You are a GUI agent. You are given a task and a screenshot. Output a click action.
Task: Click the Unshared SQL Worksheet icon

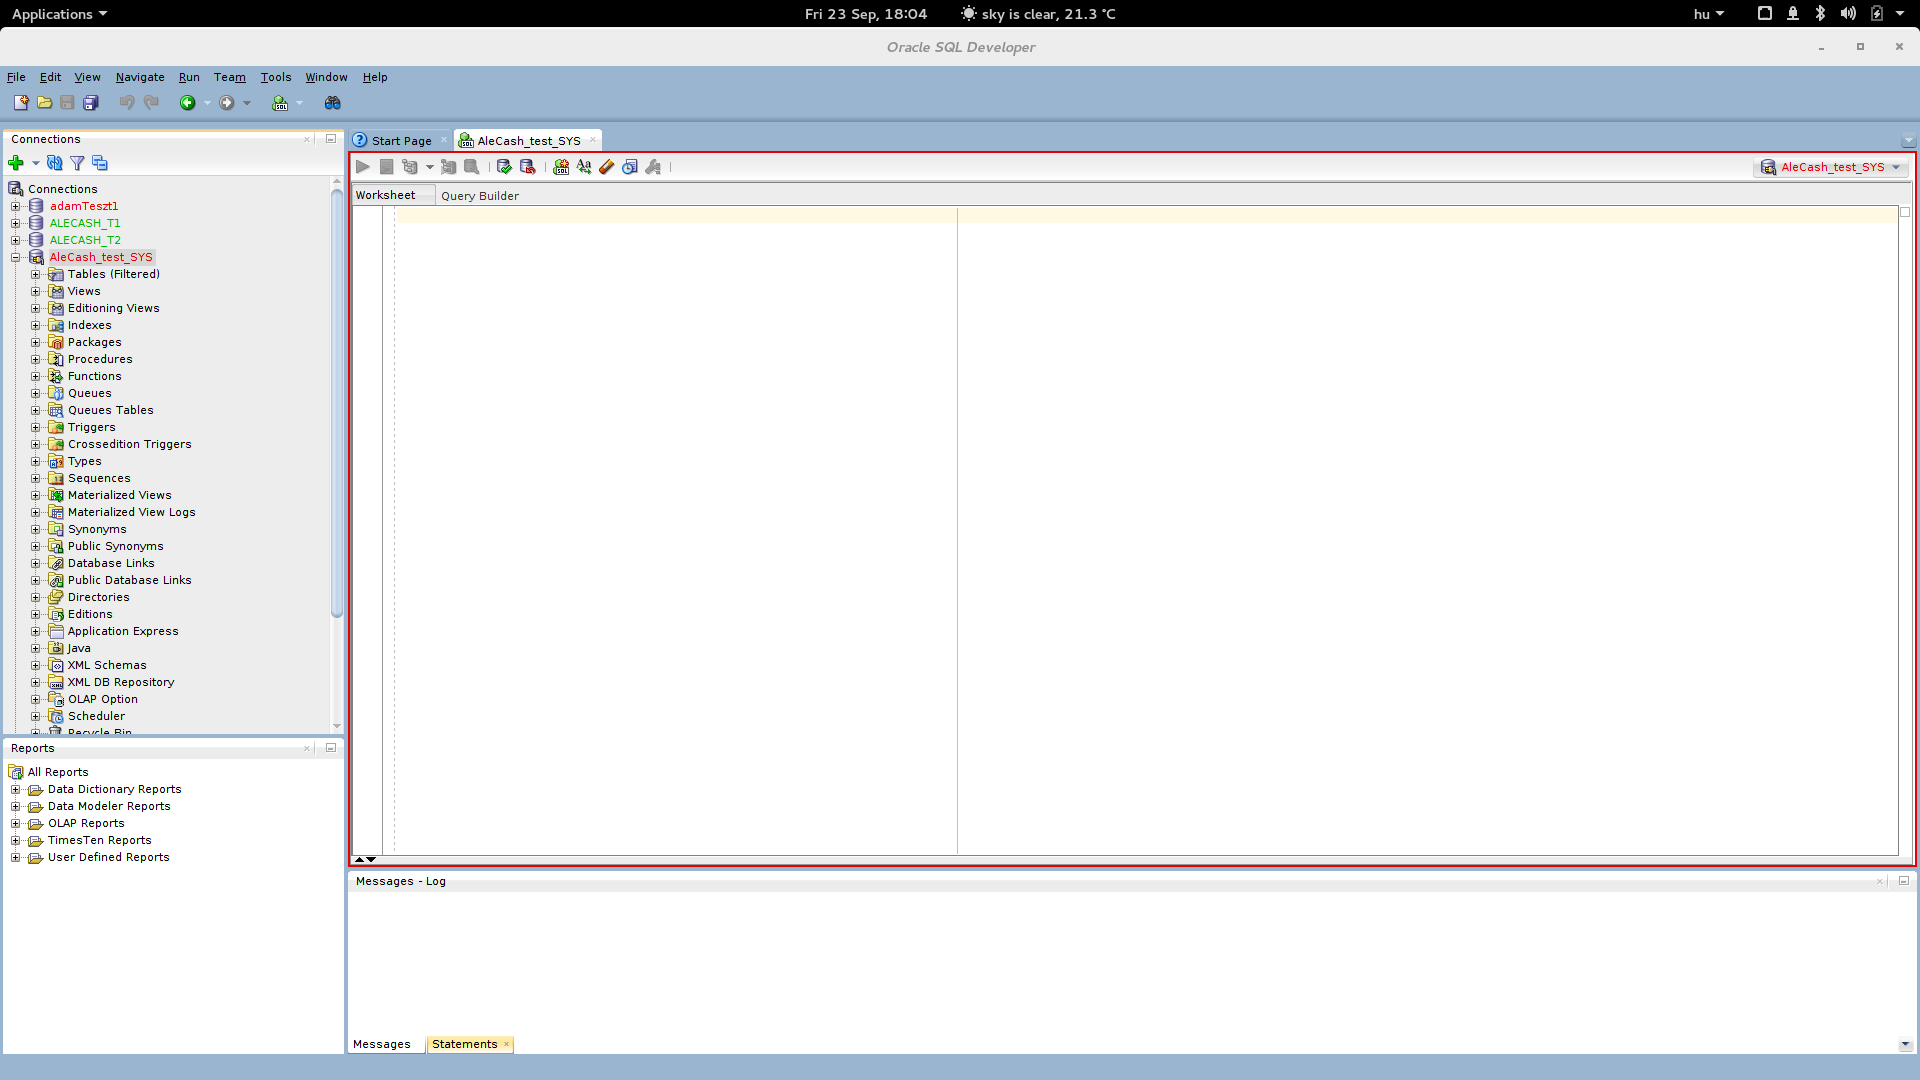[561, 167]
